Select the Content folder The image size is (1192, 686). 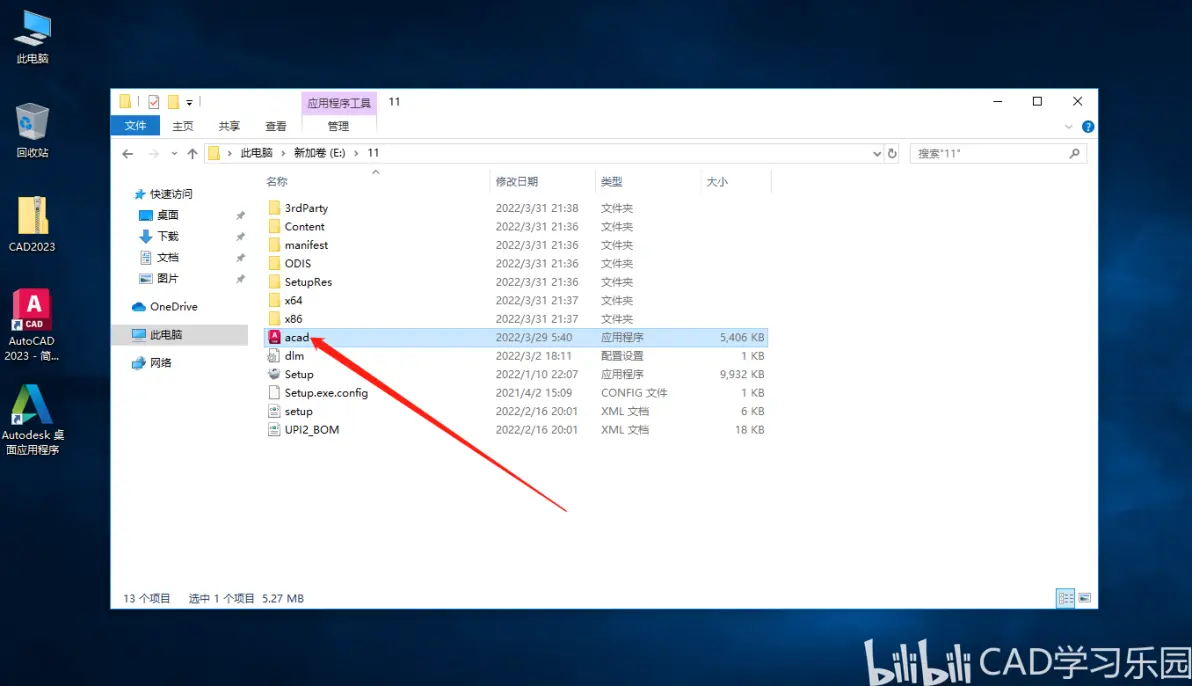(304, 227)
